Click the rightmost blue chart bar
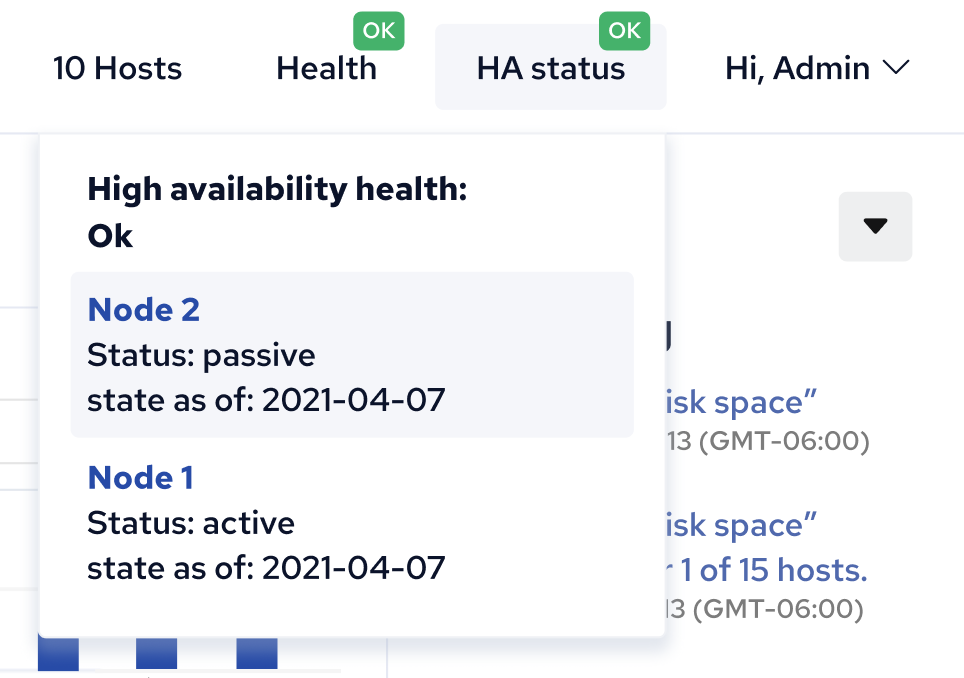Image resolution: width=964 pixels, height=678 pixels. pyautogui.click(x=258, y=655)
